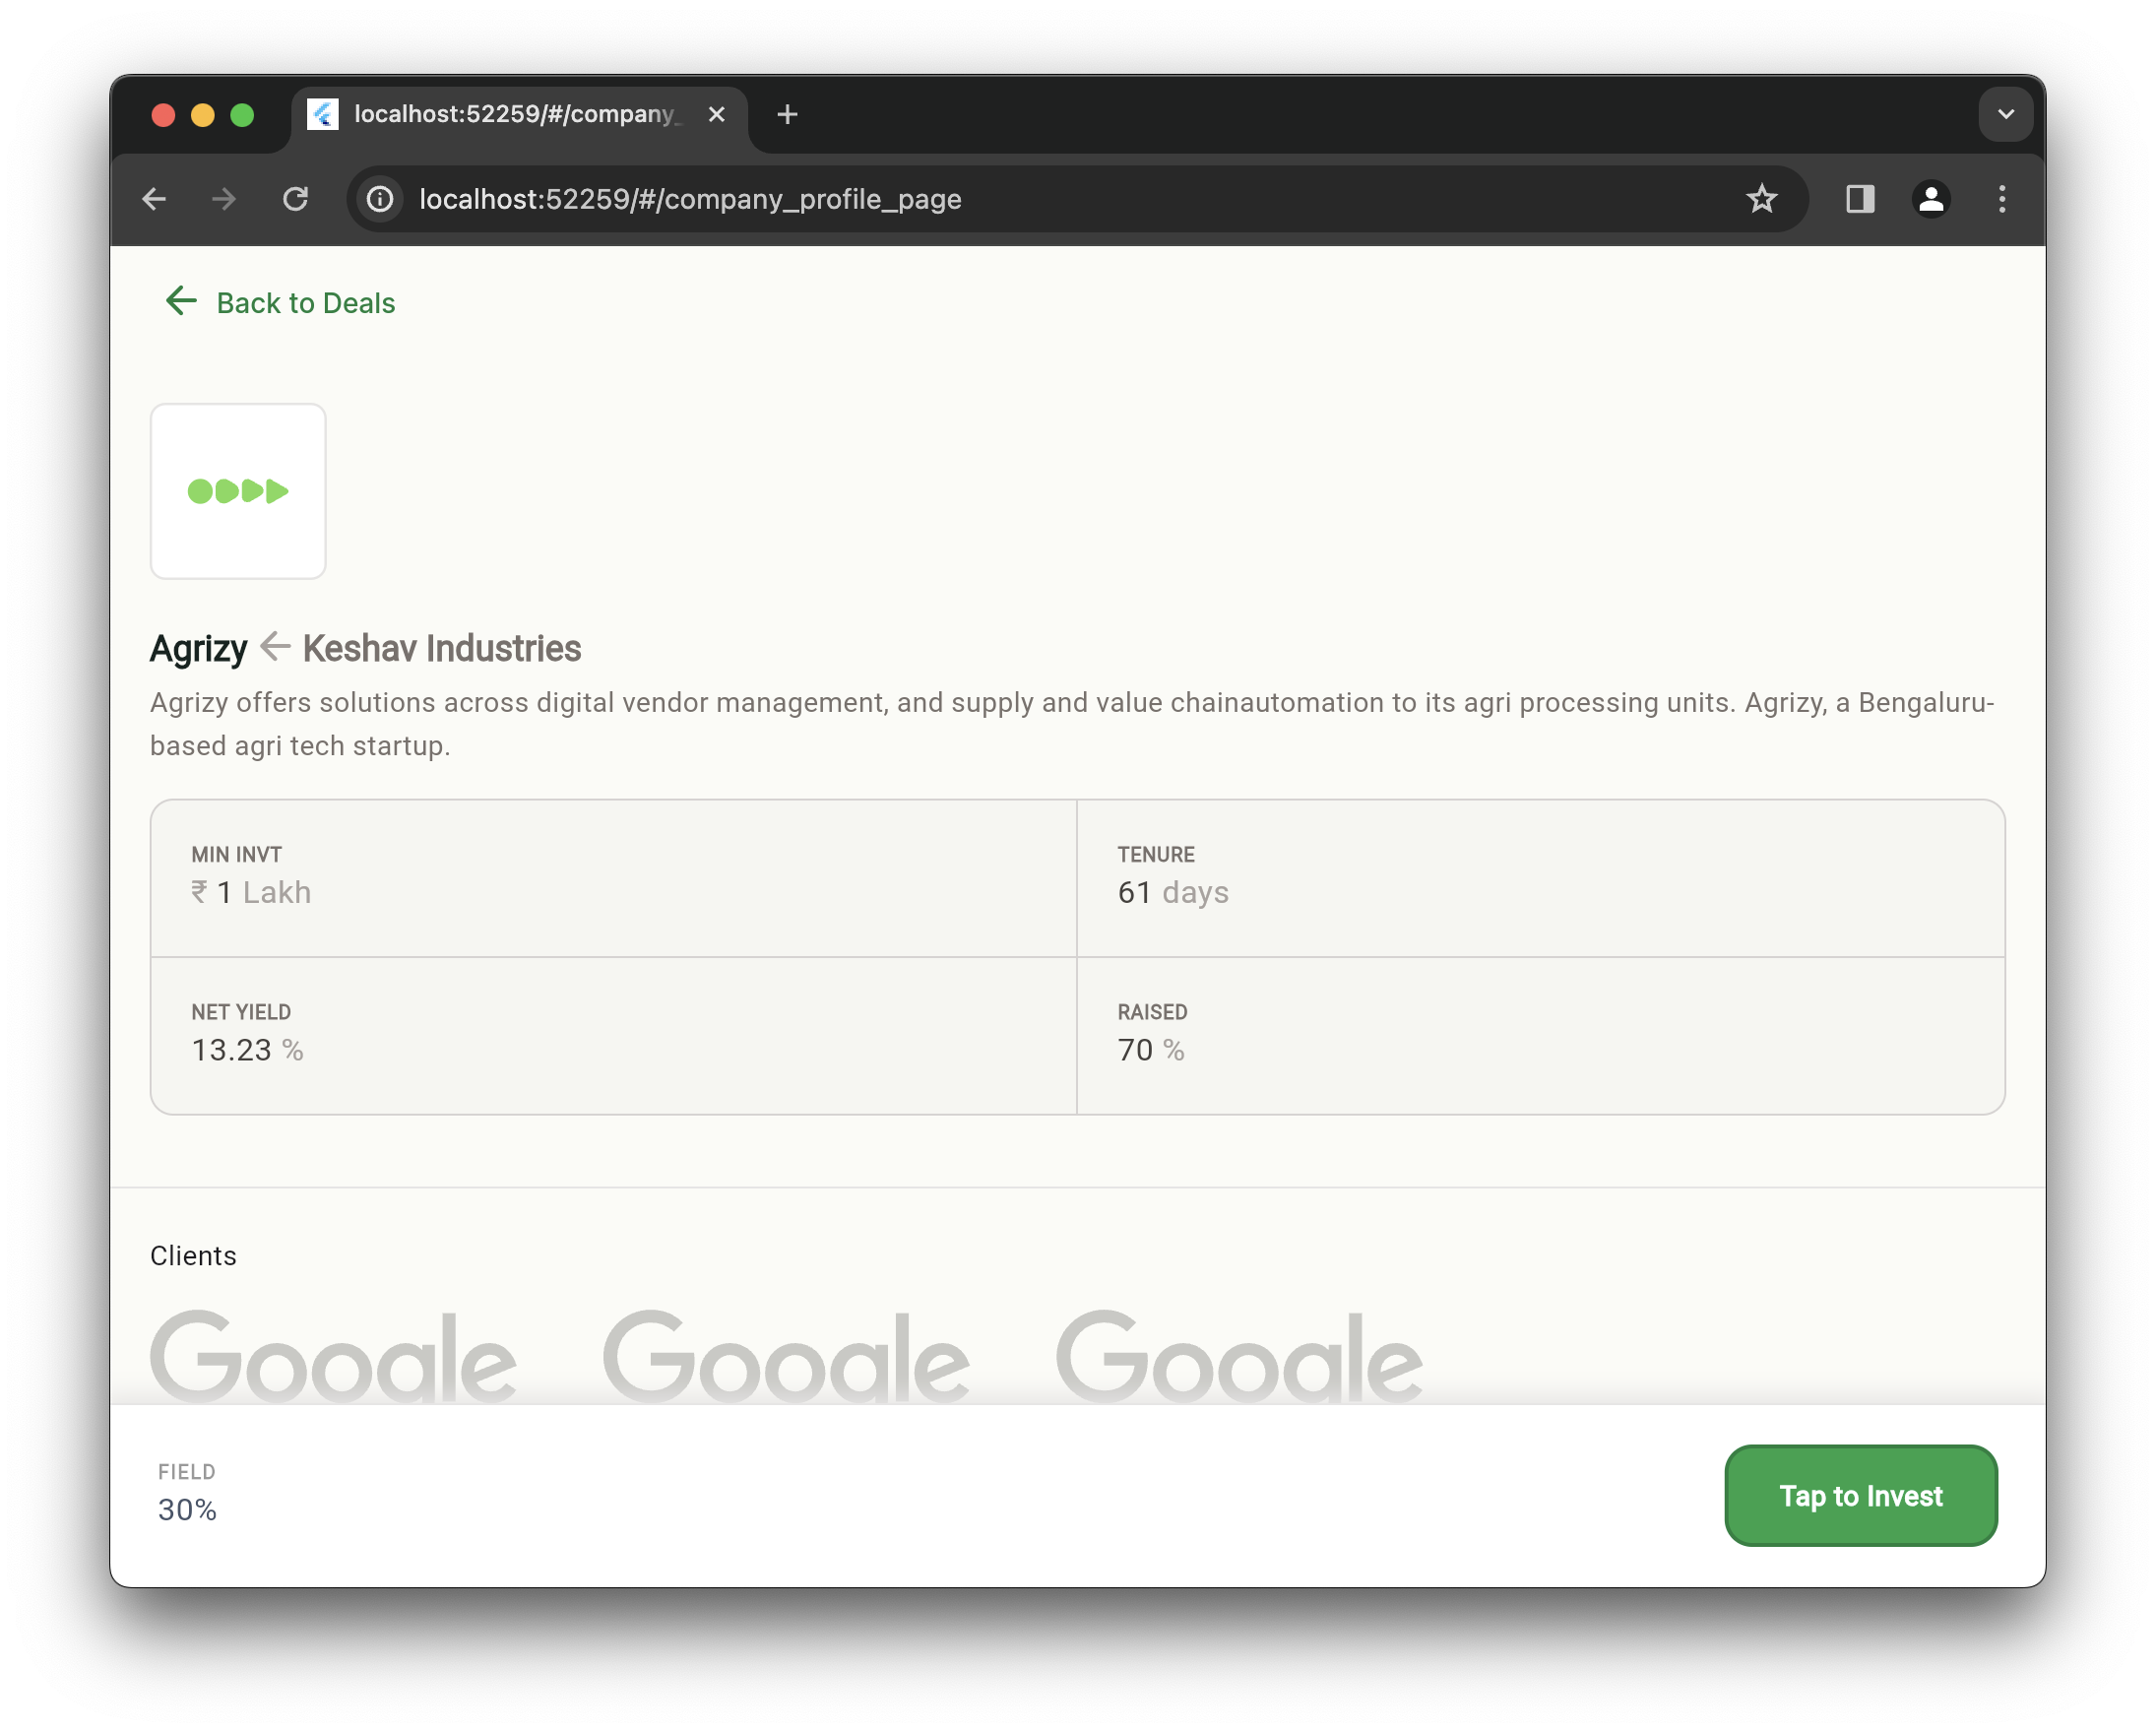Open a new browser tab
Image resolution: width=2156 pixels, height=1733 pixels.
click(x=787, y=115)
